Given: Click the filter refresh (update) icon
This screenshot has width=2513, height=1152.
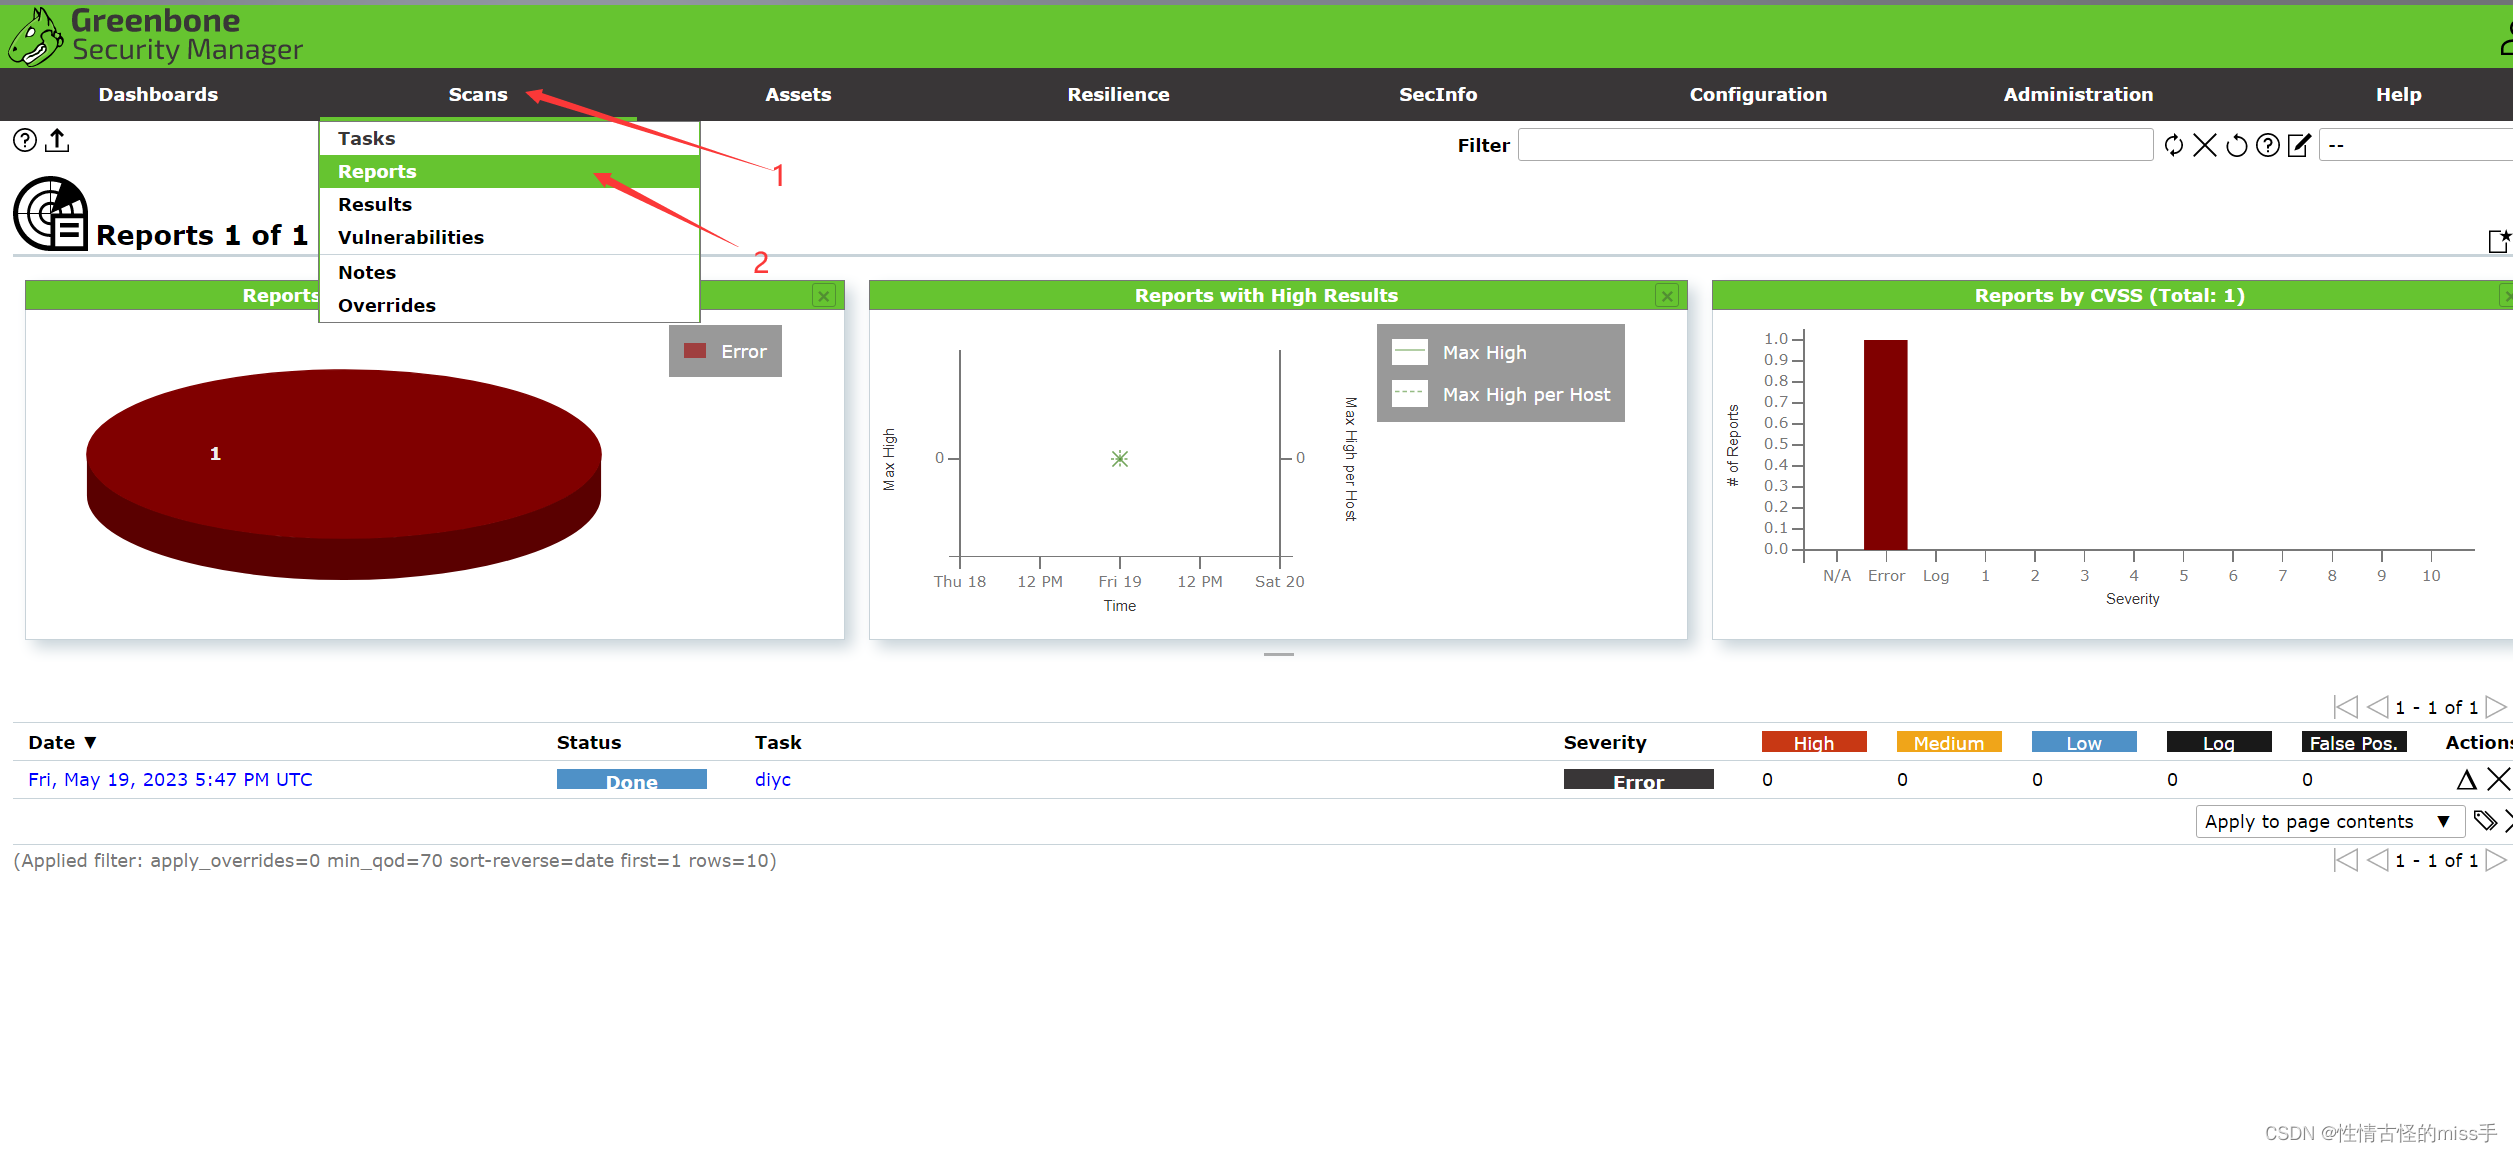Looking at the screenshot, I should 2173,146.
